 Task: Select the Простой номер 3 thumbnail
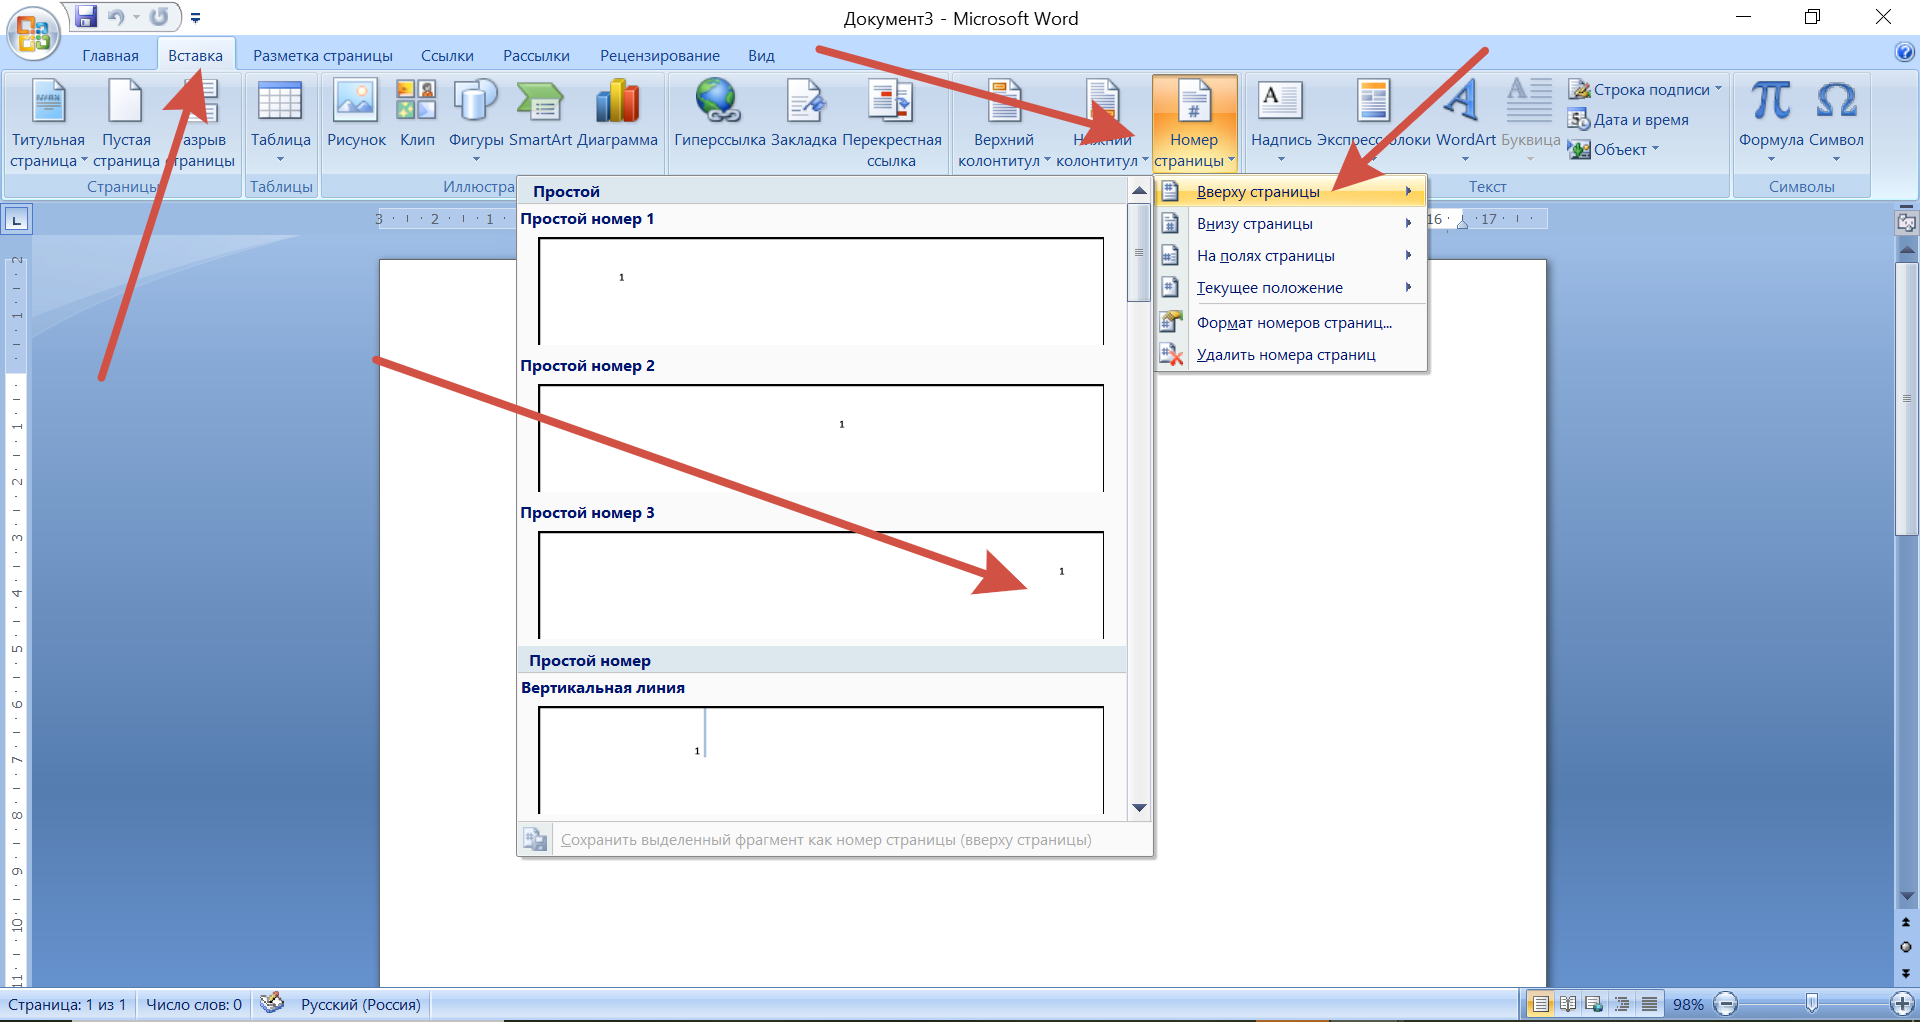[820, 585]
